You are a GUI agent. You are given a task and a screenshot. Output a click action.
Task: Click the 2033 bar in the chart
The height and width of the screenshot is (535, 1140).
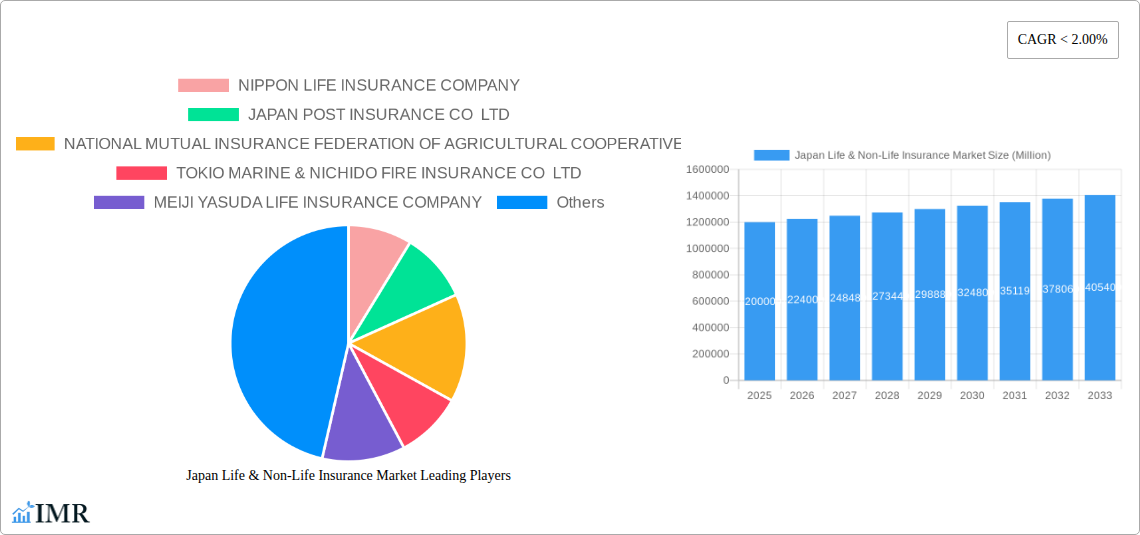(x=1100, y=287)
